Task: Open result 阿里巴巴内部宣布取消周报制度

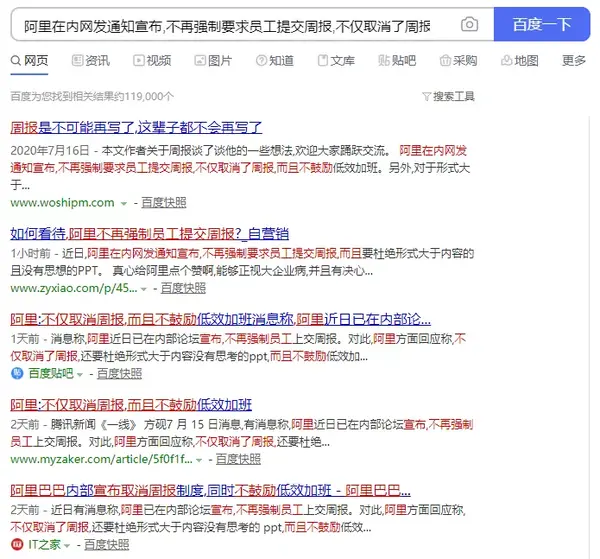Action: [x=210, y=491]
